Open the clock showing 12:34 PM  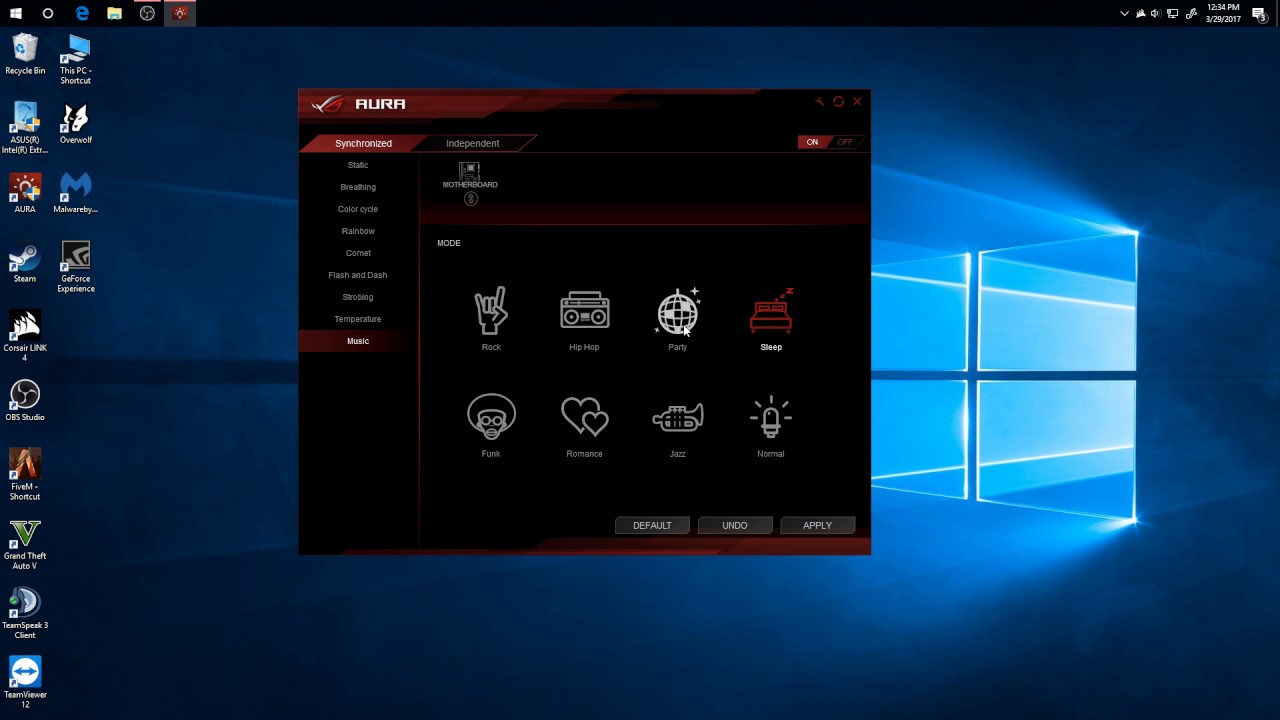click(x=1224, y=13)
